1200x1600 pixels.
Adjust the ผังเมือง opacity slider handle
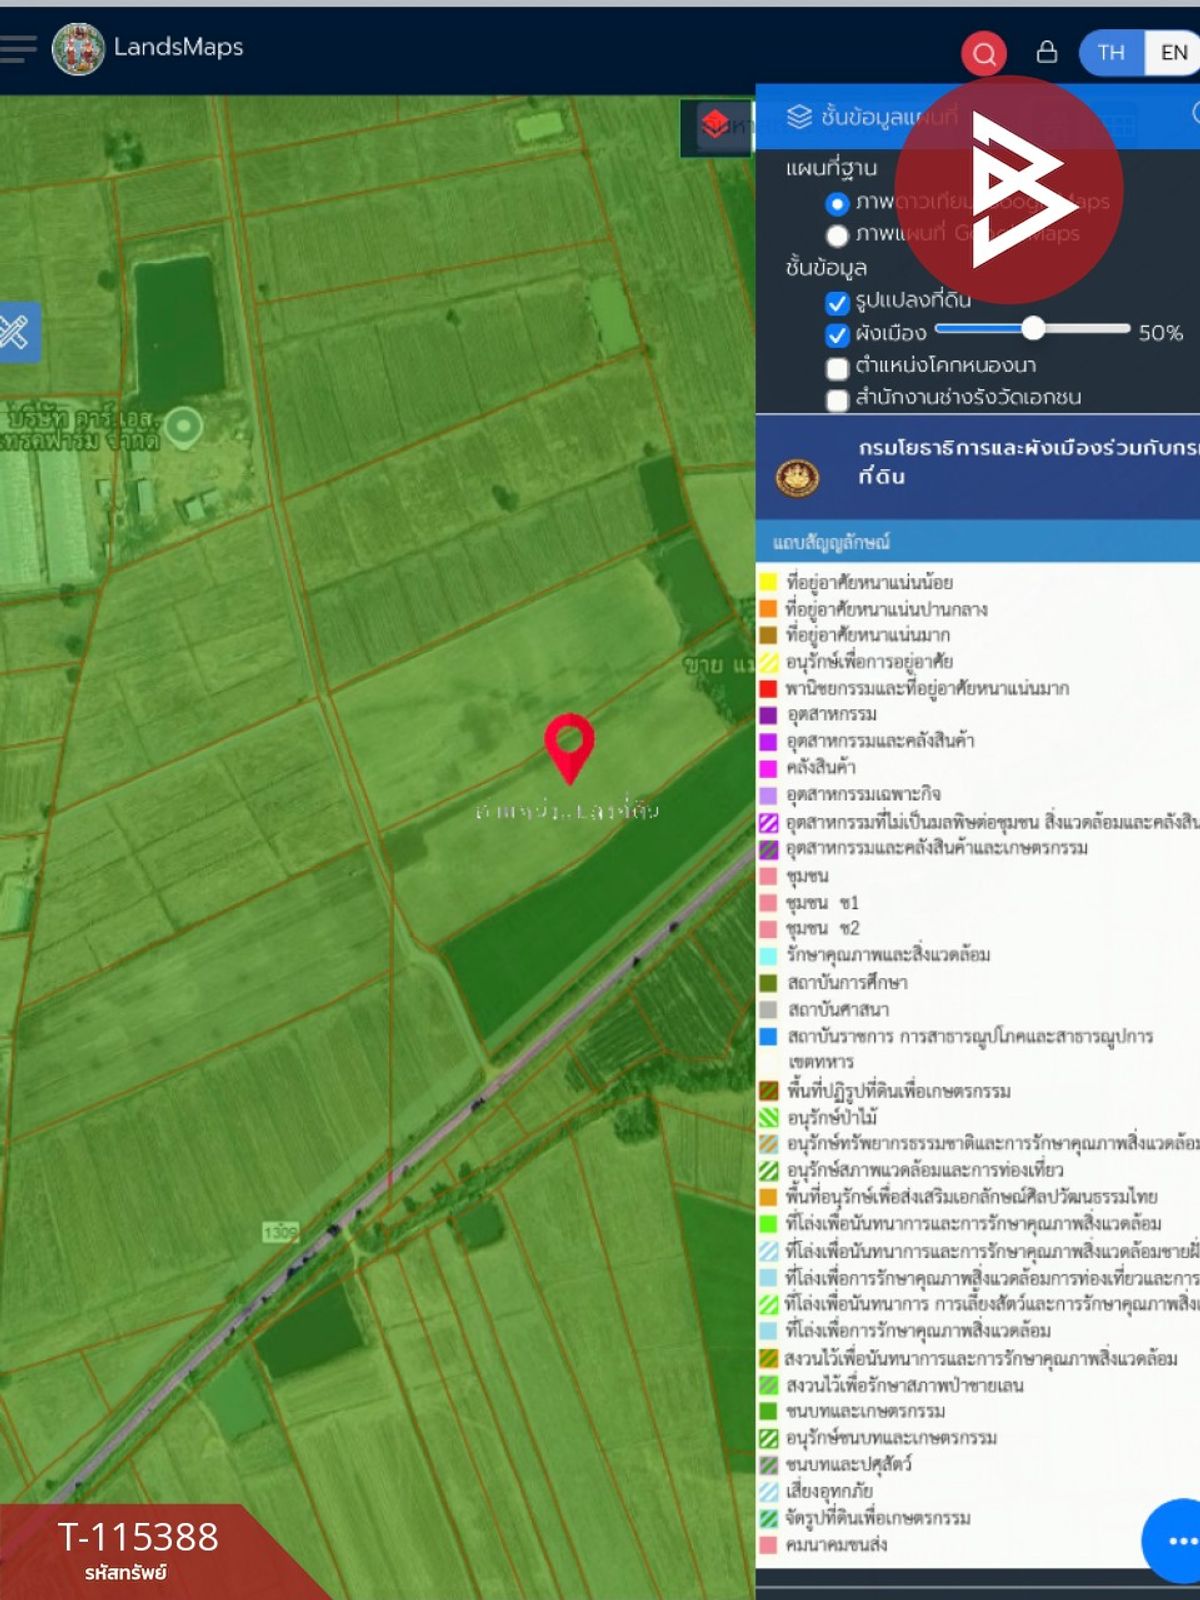pos(1033,328)
